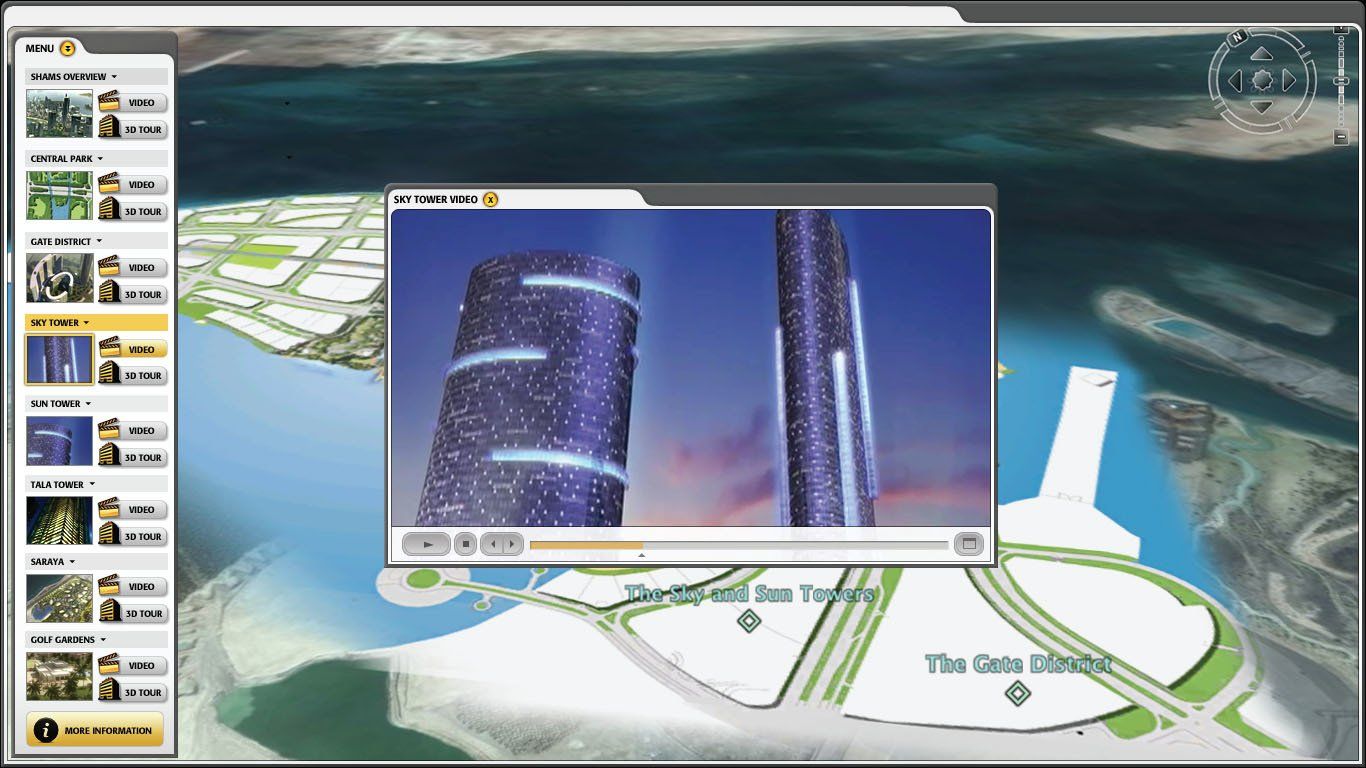Stop the Sky Tower video playback
The width and height of the screenshot is (1366, 768).
(465, 544)
